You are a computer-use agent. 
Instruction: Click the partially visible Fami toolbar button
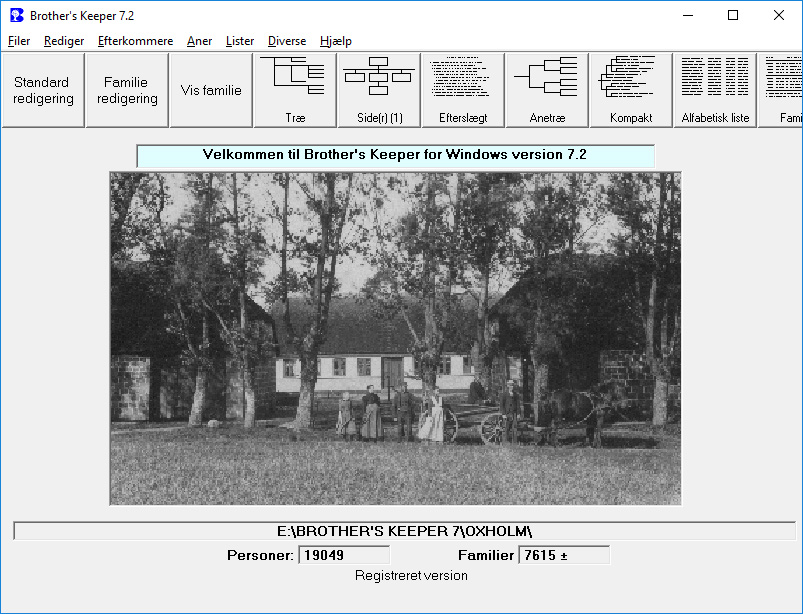780,90
